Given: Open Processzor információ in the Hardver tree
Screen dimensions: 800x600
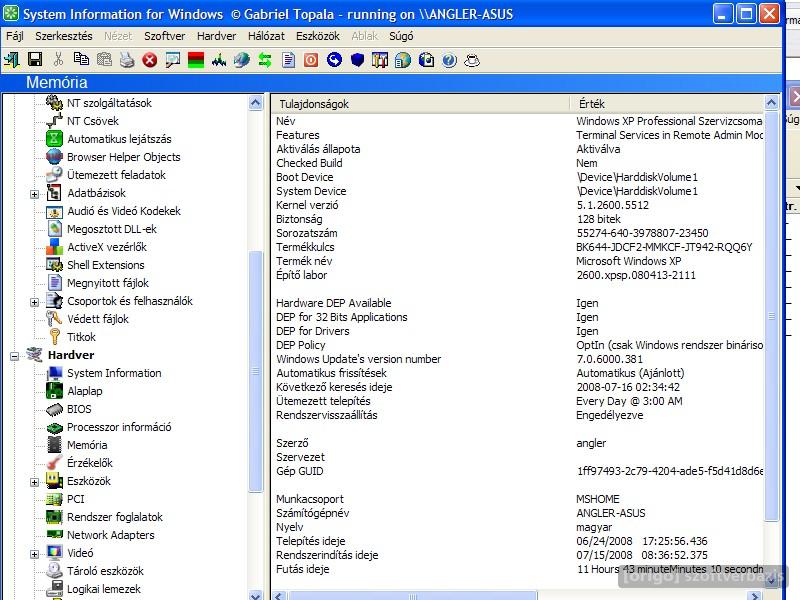Looking at the screenshot, I should pos(119,427).
